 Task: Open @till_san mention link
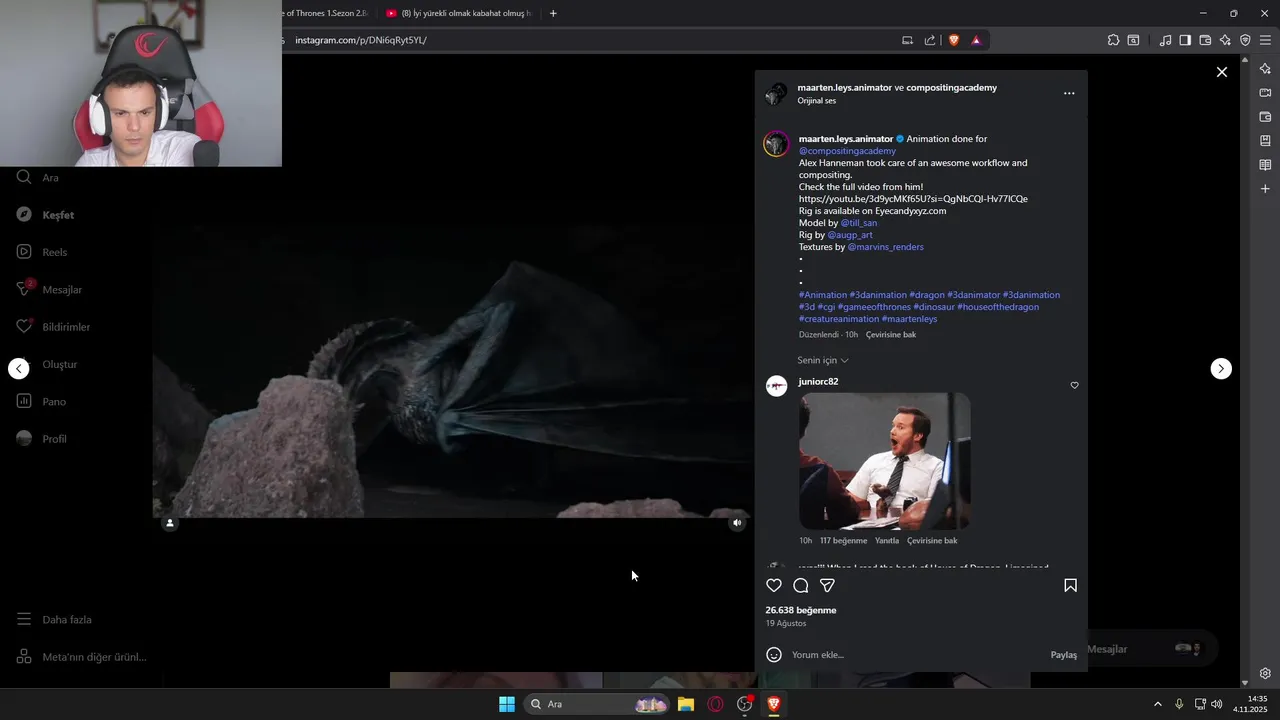click(859, 223)
